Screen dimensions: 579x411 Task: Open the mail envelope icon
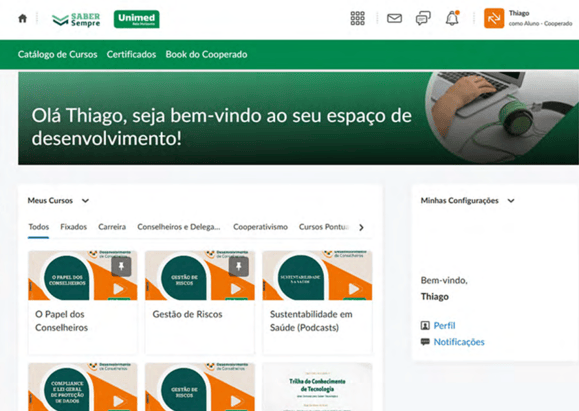coord(394,18)
